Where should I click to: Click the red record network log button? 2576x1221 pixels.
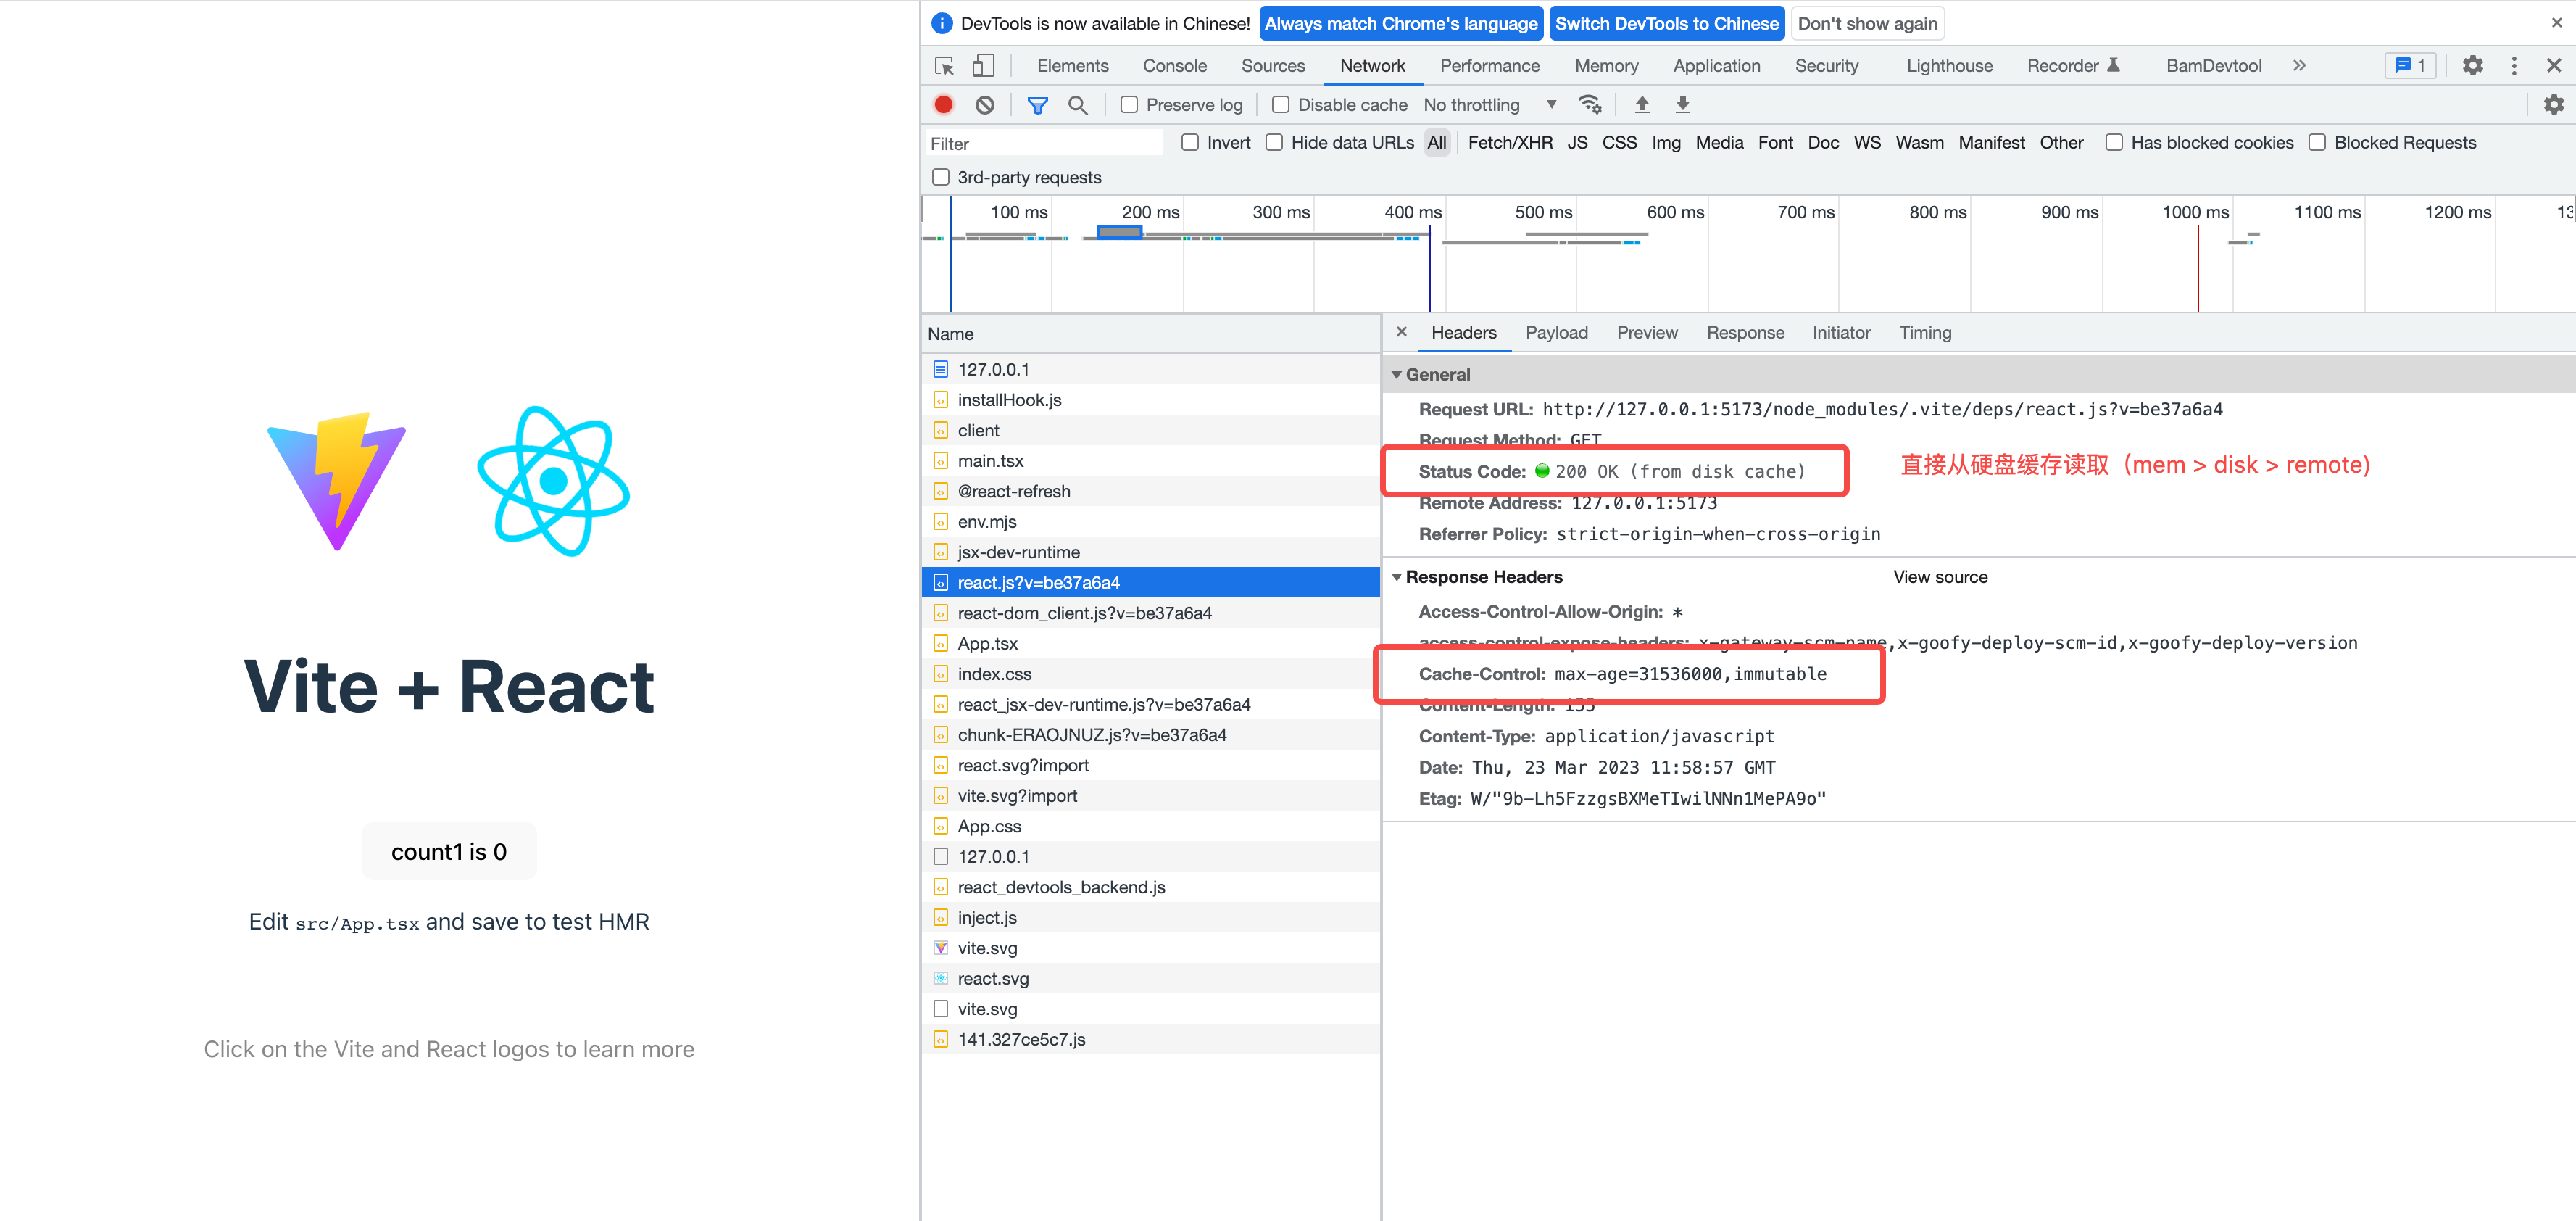click(x=943, y=105)
